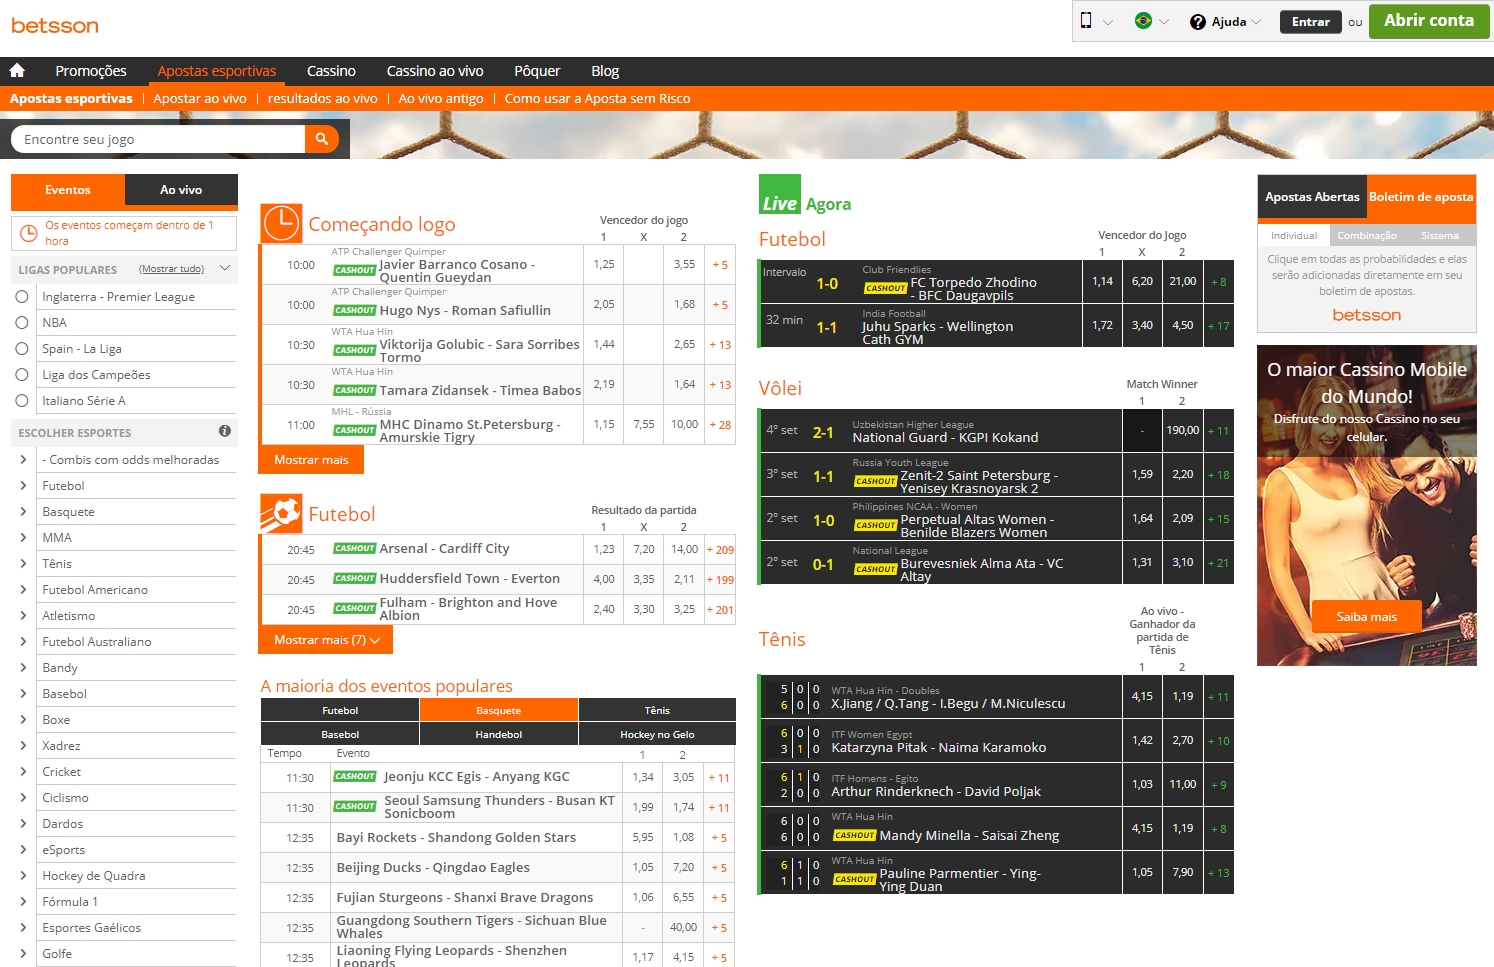The image size is (1494, 967).
Task: Open the Blog menu item
Action: point(605,71)
